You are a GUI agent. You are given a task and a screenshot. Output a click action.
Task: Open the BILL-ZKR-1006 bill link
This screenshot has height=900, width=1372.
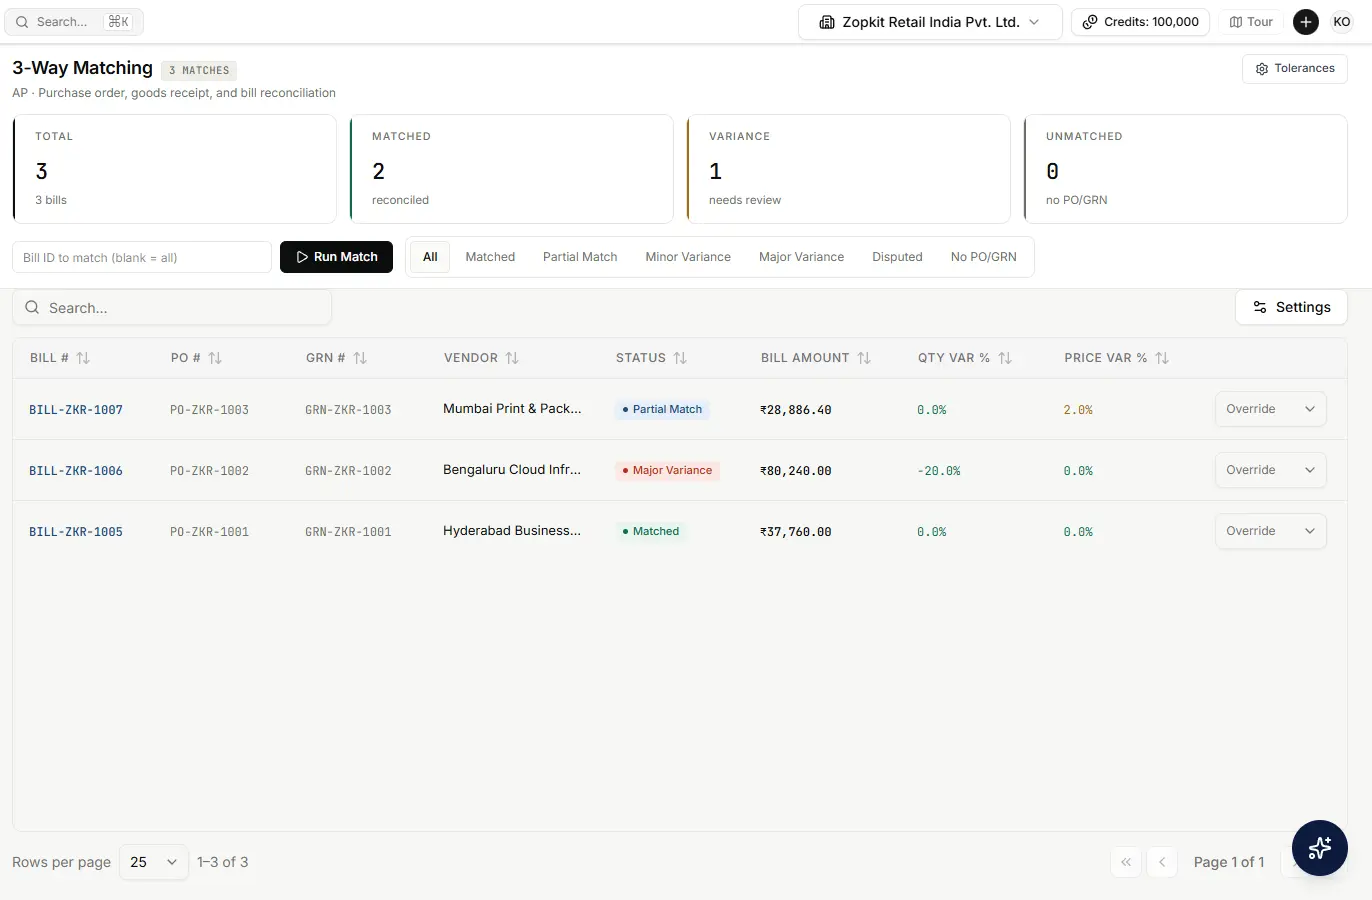pos(76,471)
